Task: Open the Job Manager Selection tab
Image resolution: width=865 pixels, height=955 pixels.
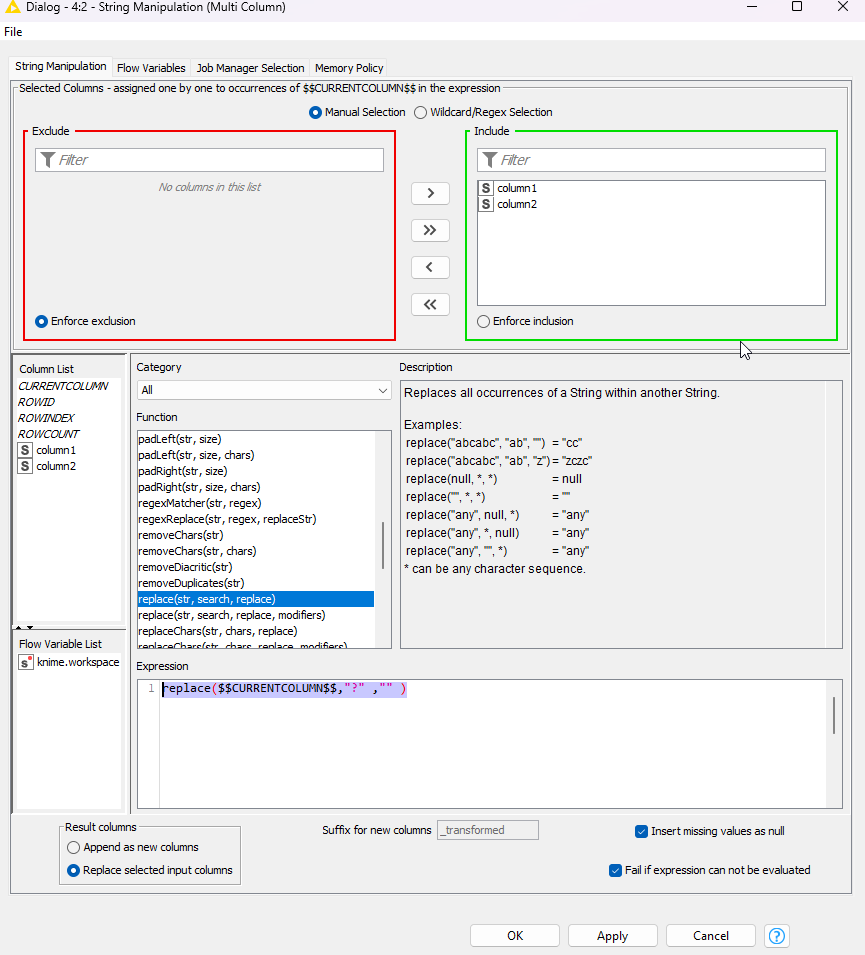Action: click(250, 68)
